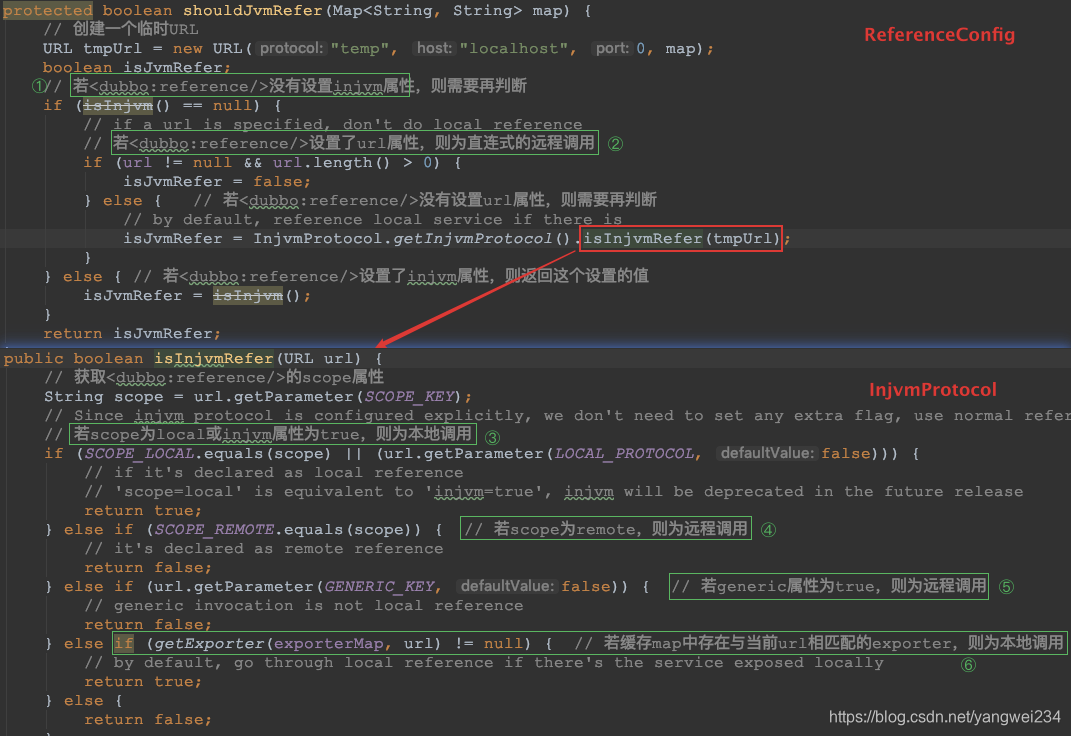1071x736 pixels.
Task: Click the highlighted if keyword before getExporter
Action: (124, 644)
